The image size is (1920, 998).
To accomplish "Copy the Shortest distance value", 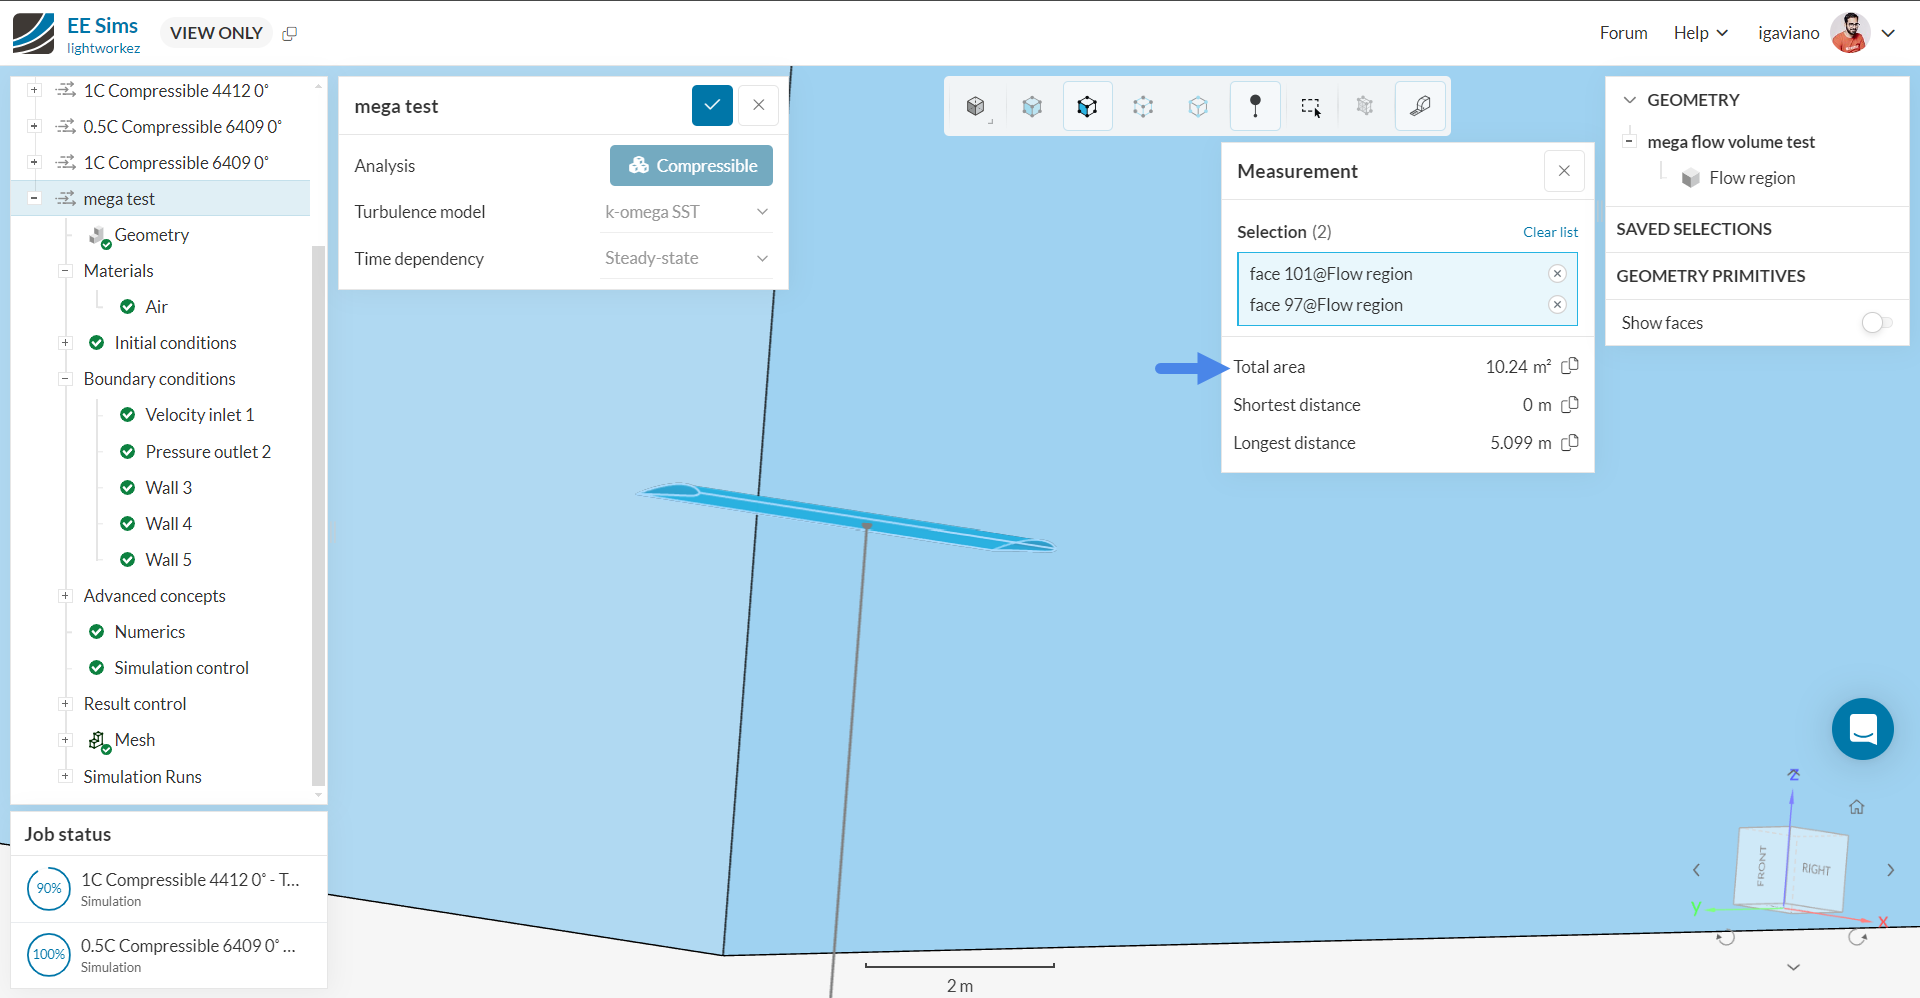I will [x=1570, y=404].
